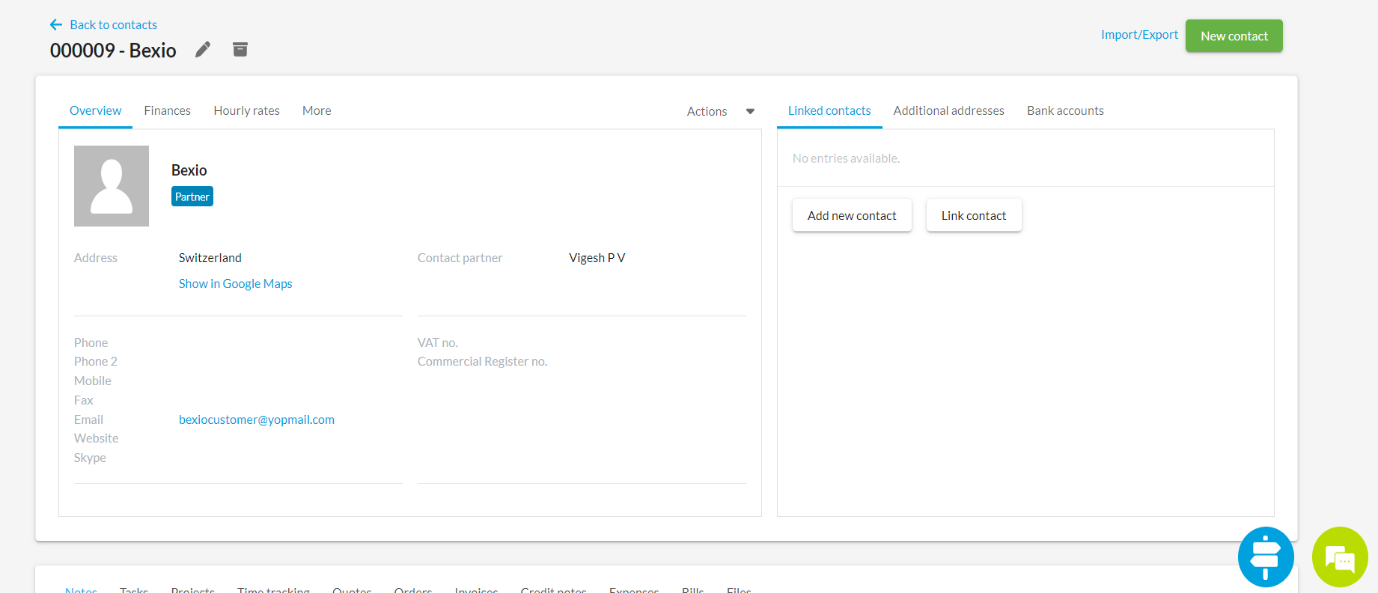The width and height of the screenshot is (1378, 593).
Task: Click the "Phone 2" field label
Action: tap(96, 362)
